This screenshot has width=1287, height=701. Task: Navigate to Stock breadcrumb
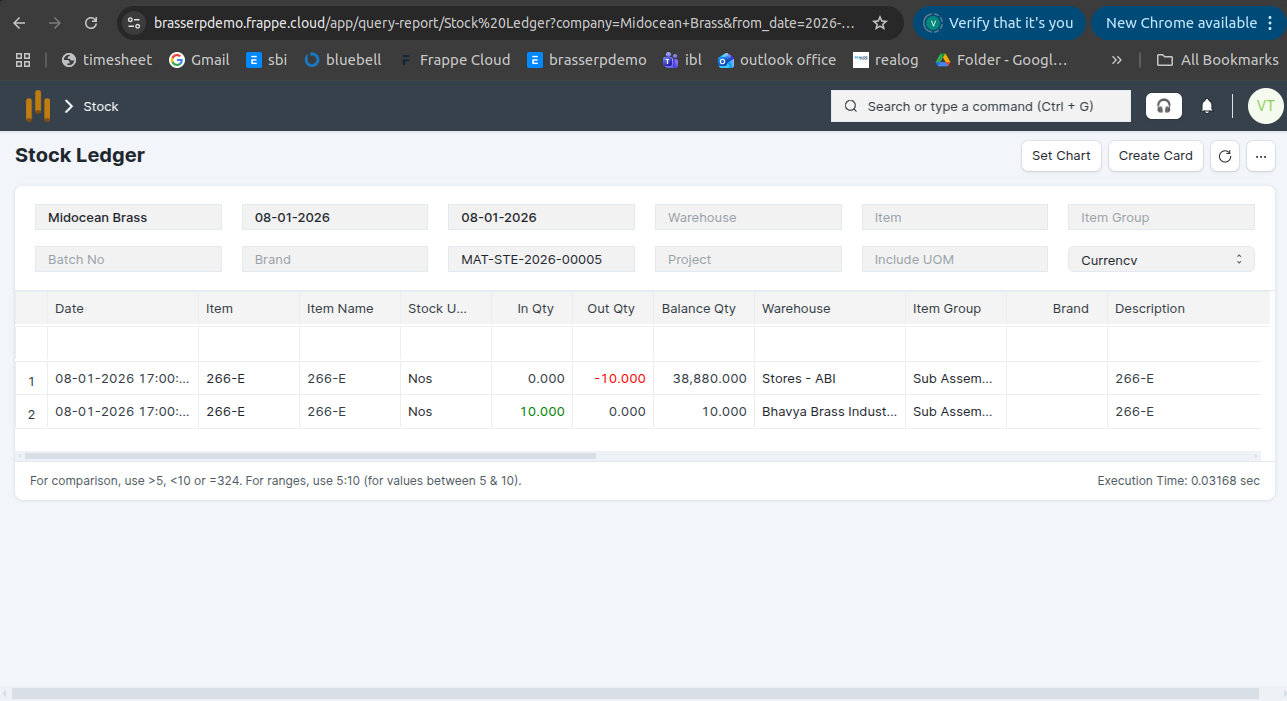point(101,106)
